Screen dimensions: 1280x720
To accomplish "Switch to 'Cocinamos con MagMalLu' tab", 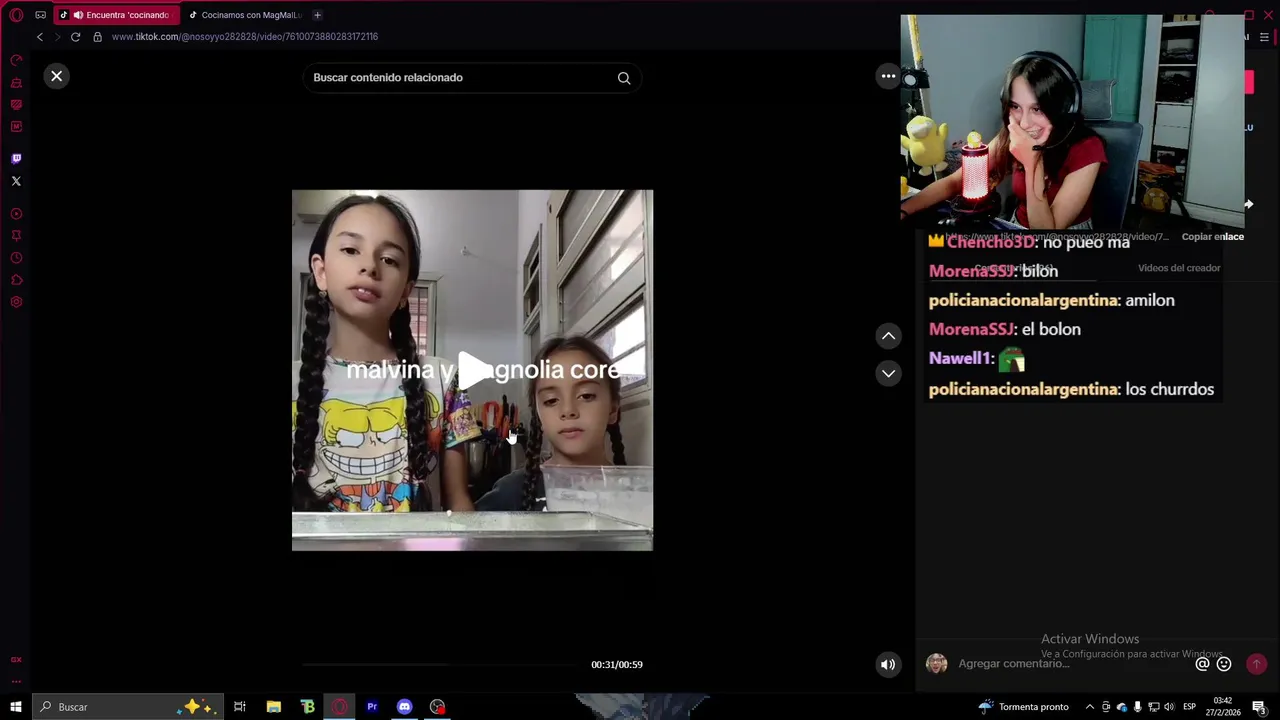I will coord(245,15).
